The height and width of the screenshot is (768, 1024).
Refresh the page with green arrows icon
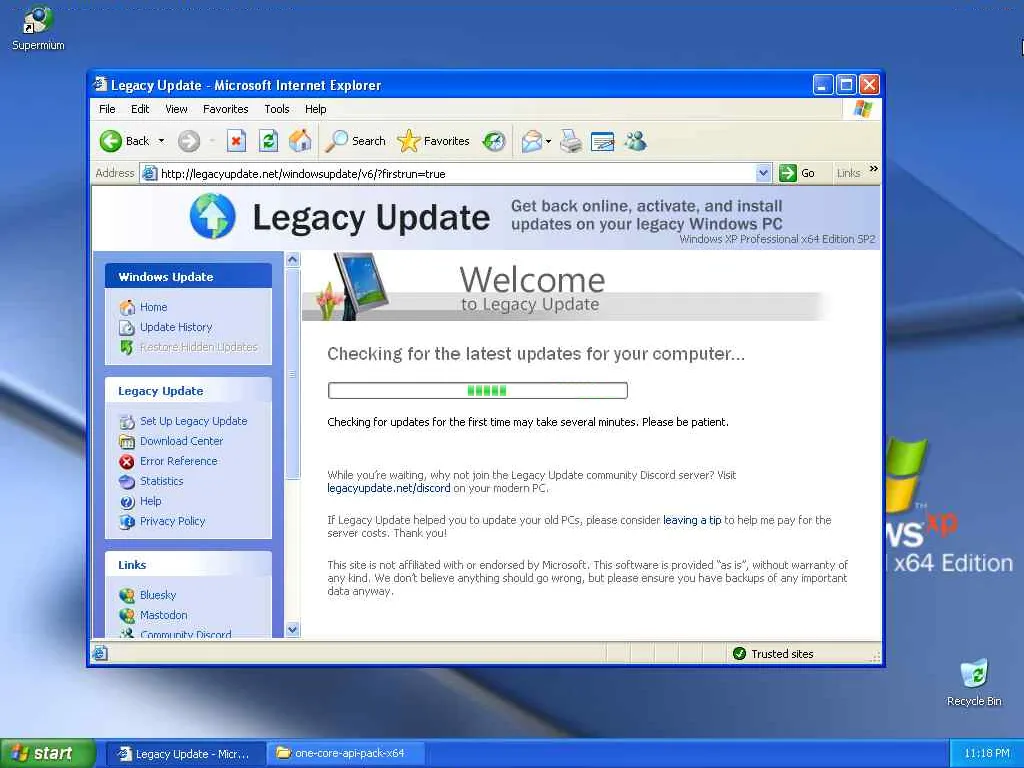tap(268, 141)
